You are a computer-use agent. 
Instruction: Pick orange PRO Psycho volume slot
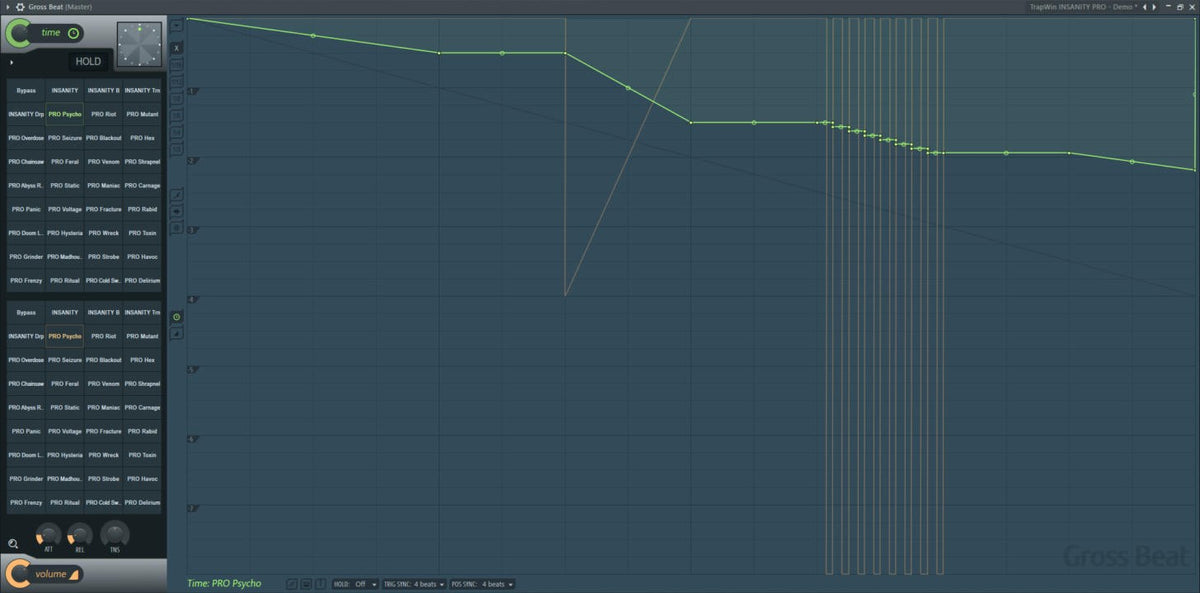tap(65, 336)
